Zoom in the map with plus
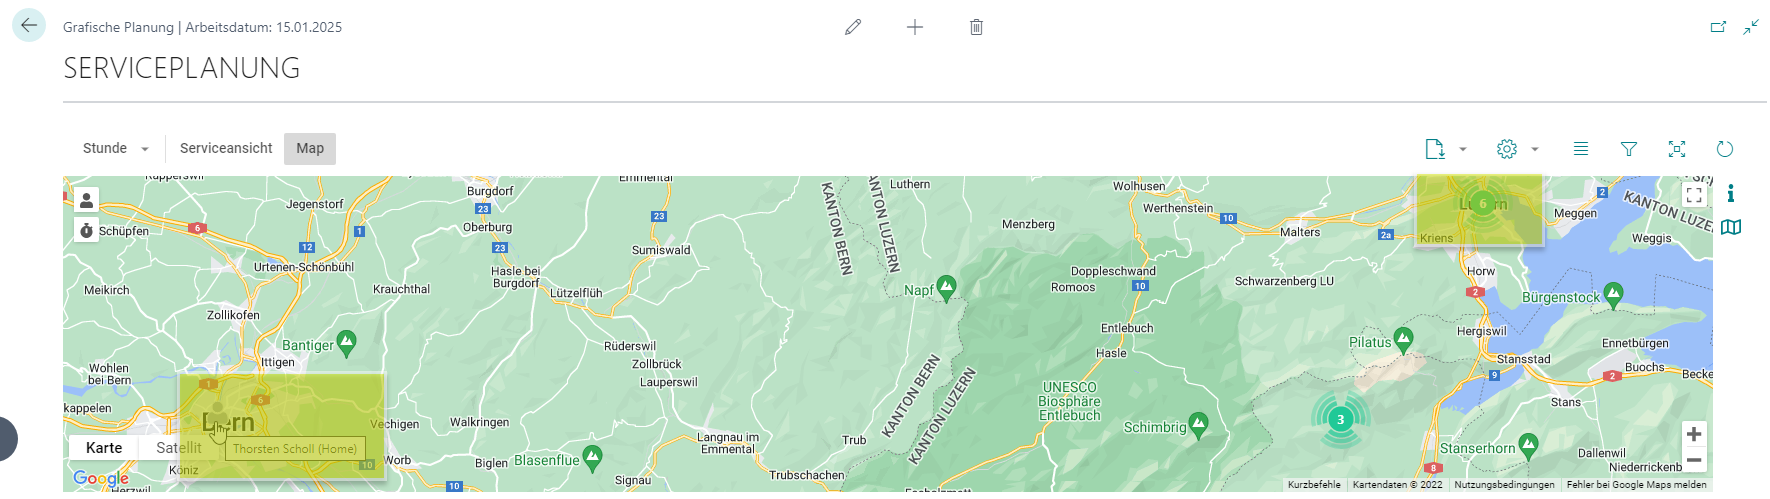The height and width of the screenshot is (499, 1770). (1694, 434)
